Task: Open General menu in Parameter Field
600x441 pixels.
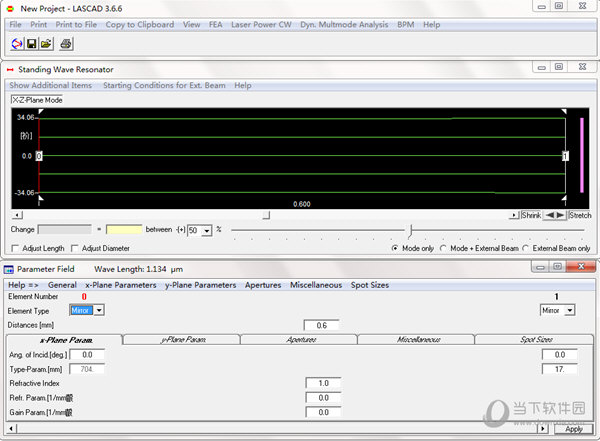Action: pyautogui.click(x=62, y=285)
